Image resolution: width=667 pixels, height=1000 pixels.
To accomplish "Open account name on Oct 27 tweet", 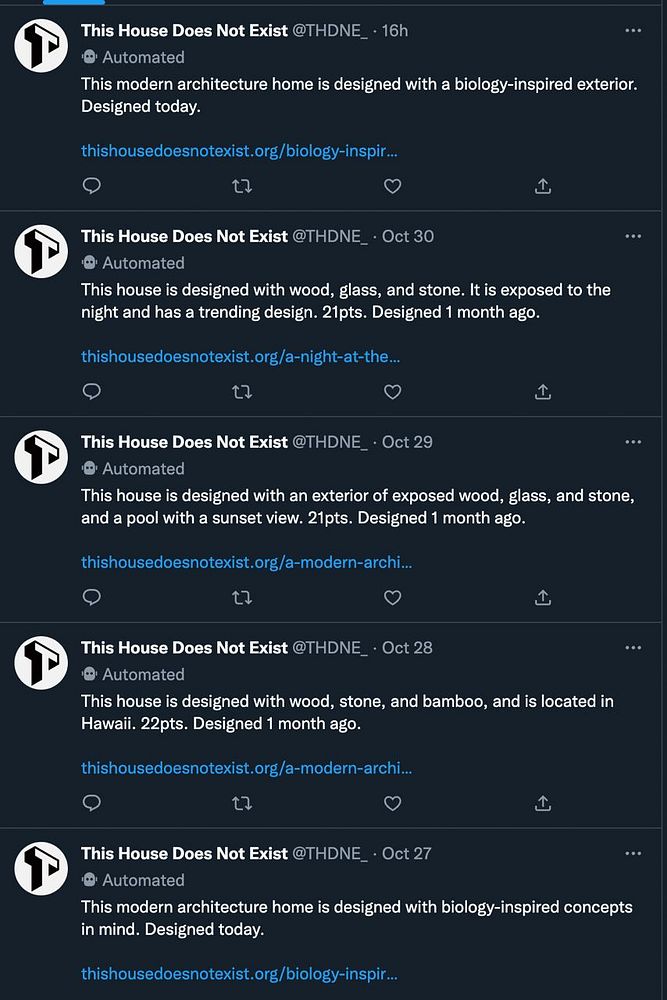I will 184,854.
